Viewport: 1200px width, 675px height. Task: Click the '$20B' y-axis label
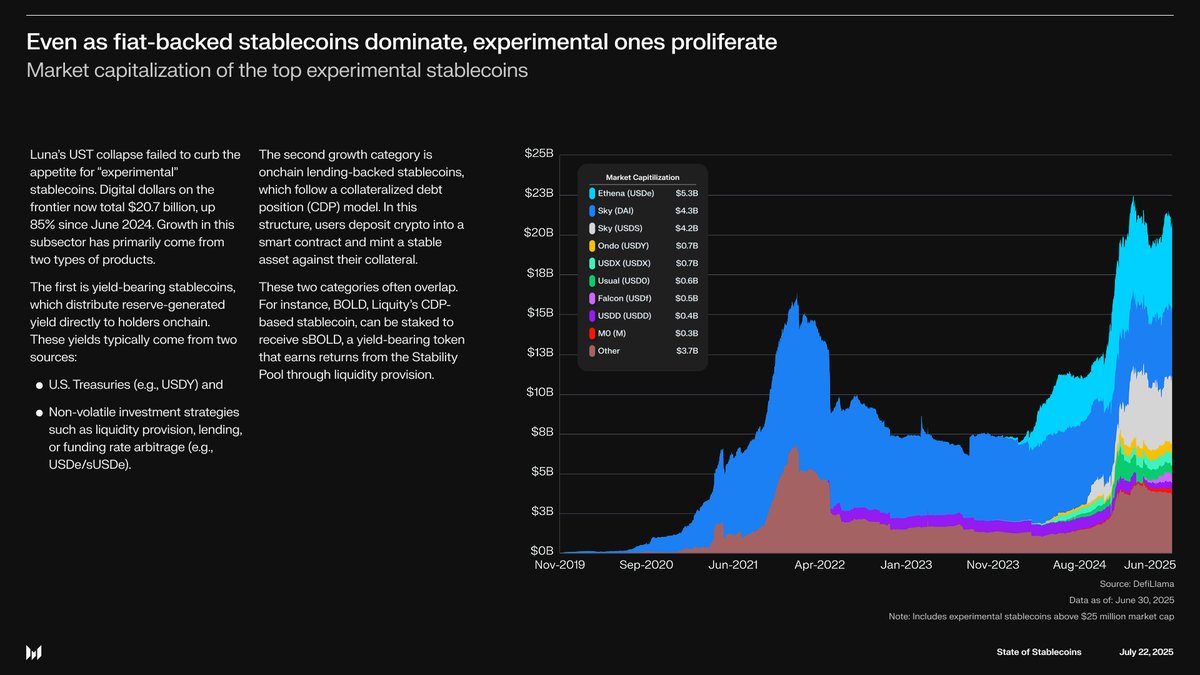538,233
